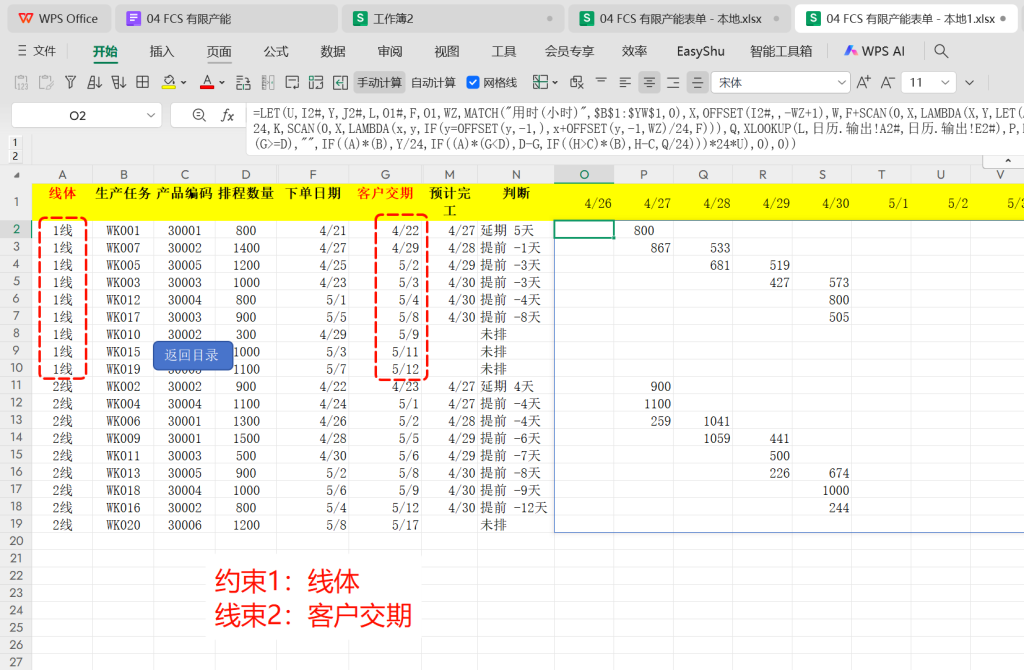The image size is (1024, 670).
Task: Click the align right icon
Action: tap(673, 82)
